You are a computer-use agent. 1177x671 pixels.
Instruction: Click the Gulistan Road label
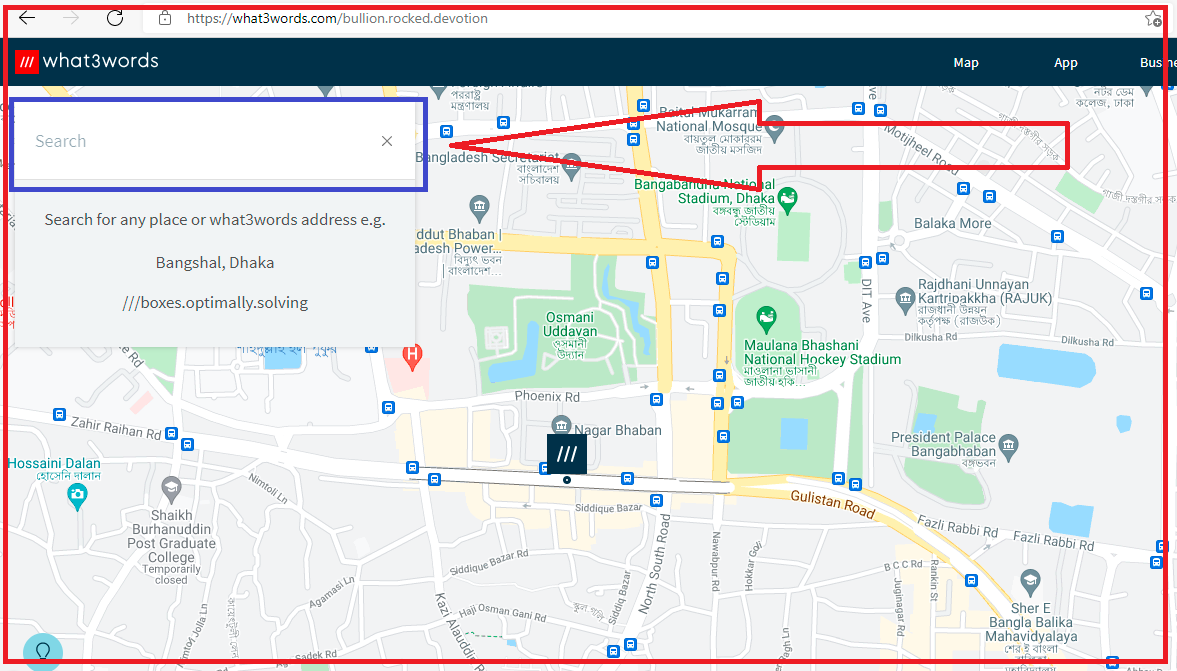pyautogui.click(x=832, y=504)
